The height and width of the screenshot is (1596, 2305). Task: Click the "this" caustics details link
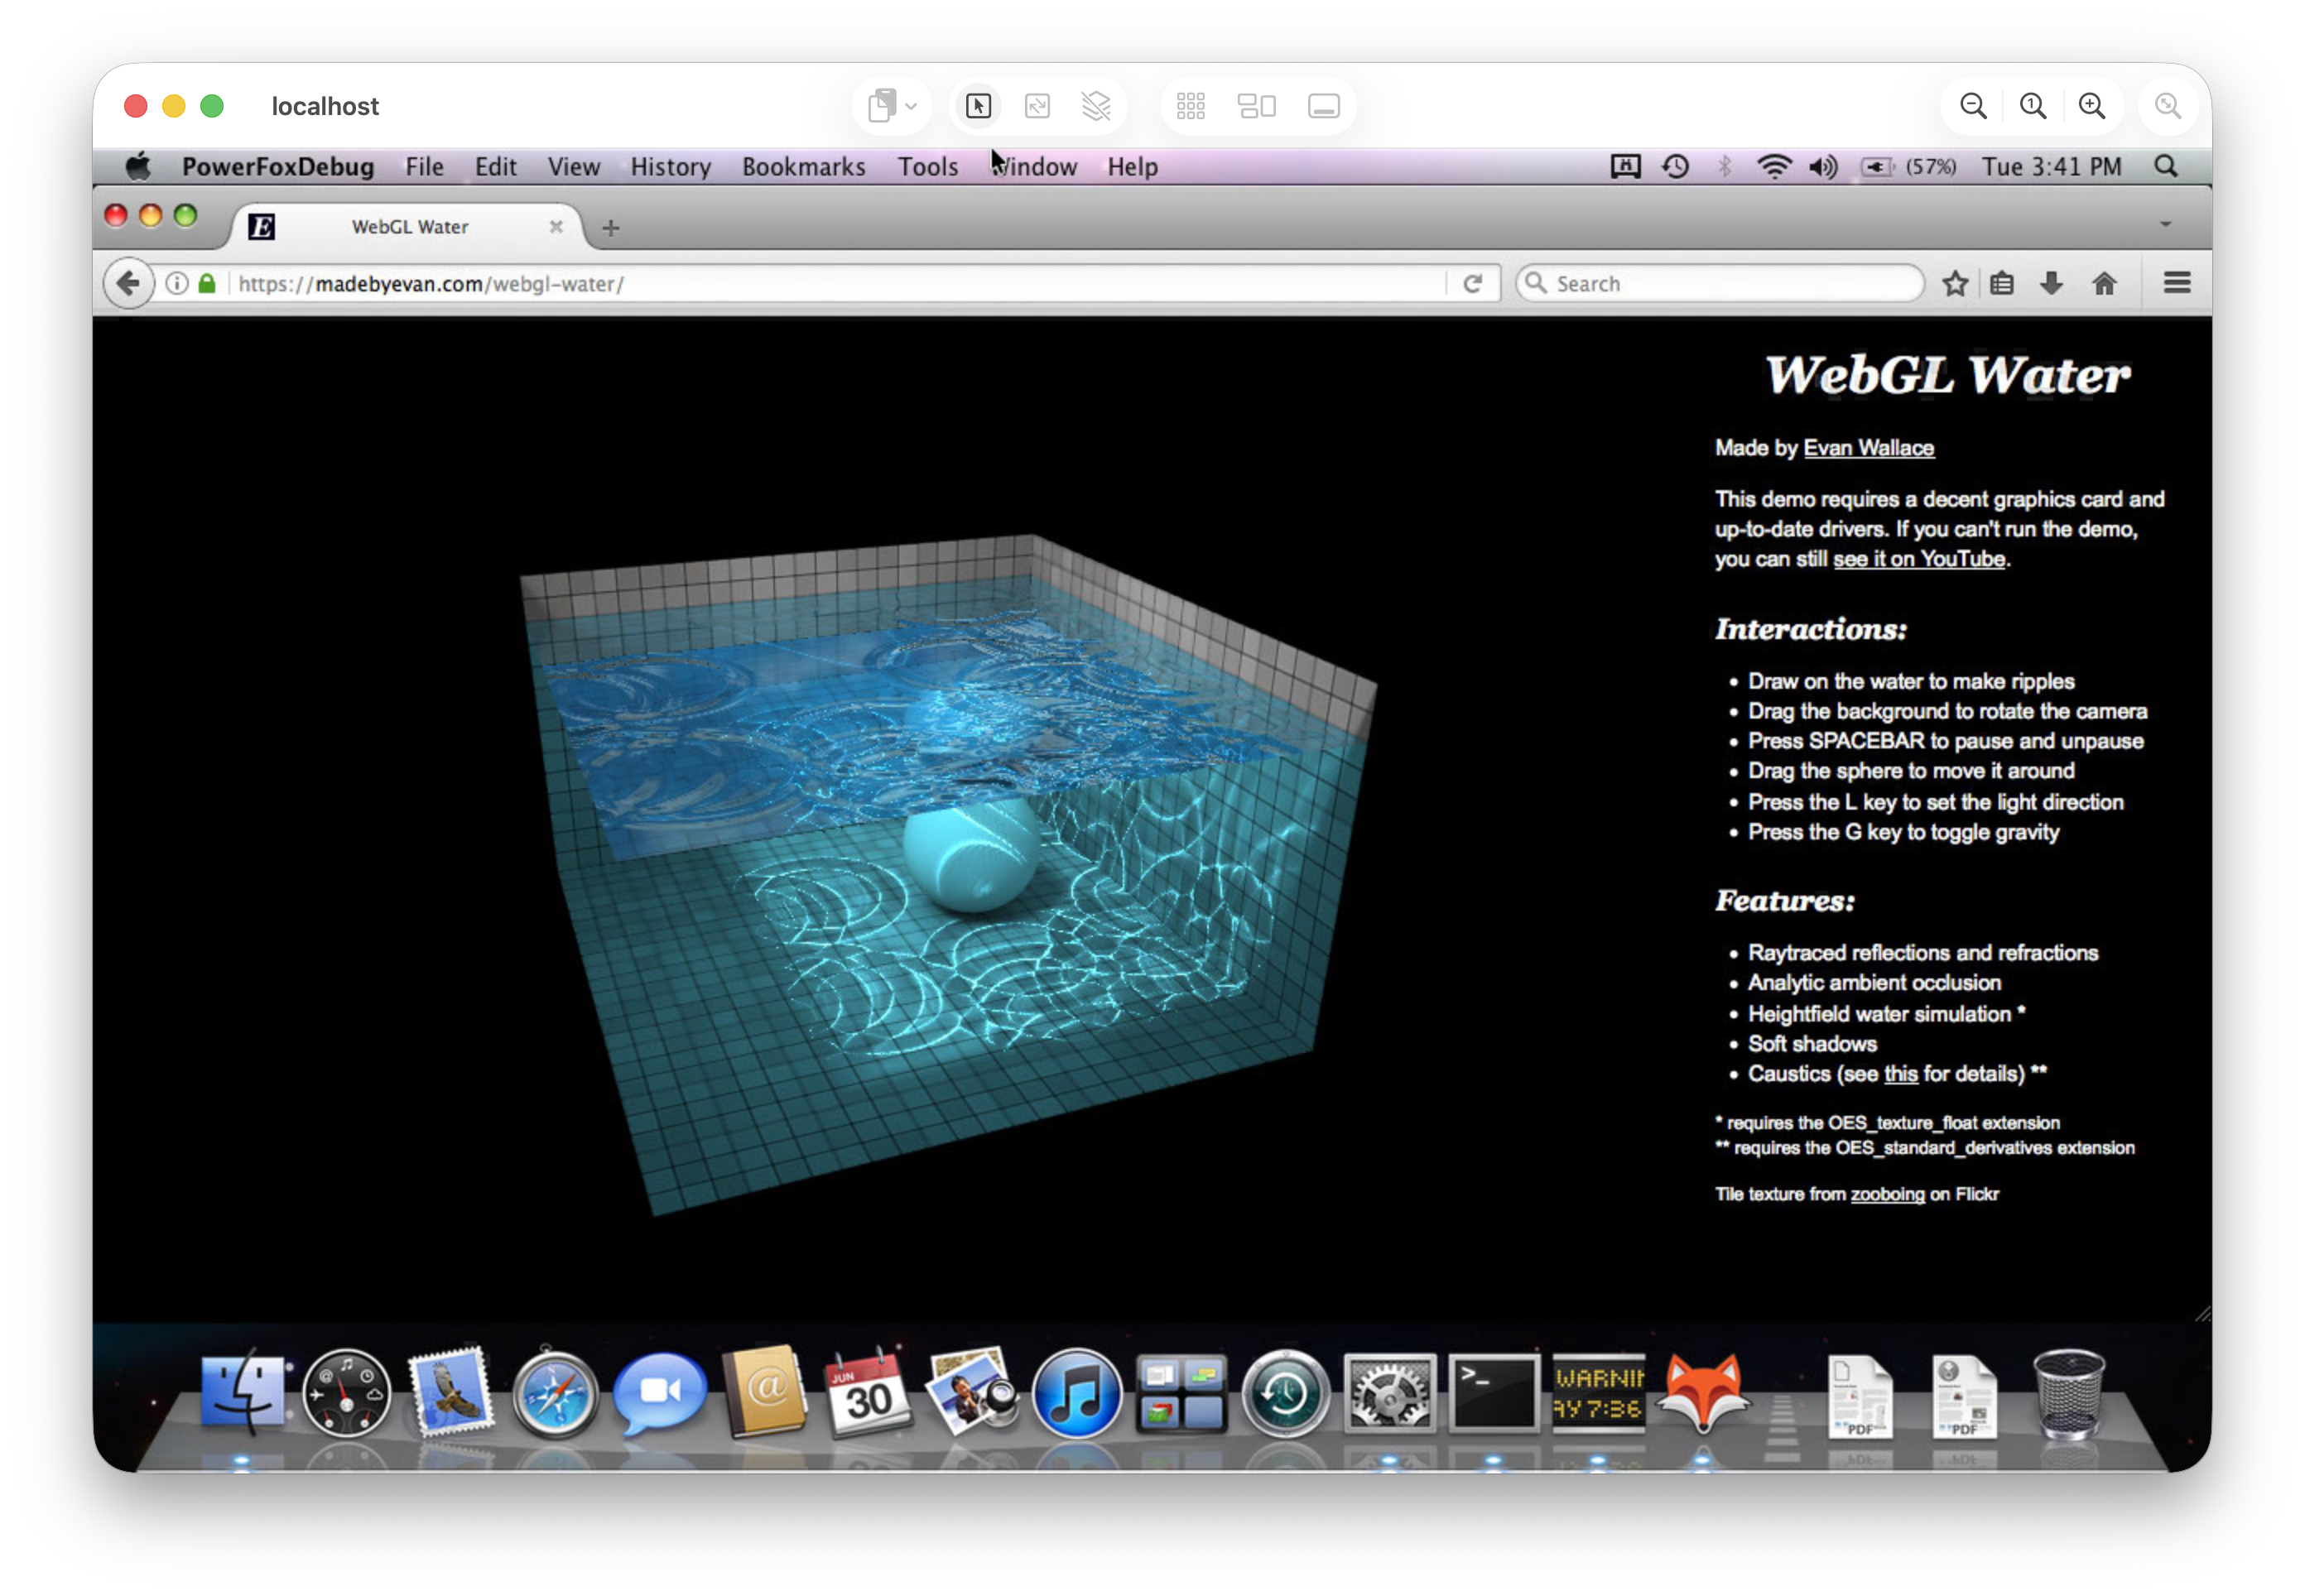coord(1900,1074)
